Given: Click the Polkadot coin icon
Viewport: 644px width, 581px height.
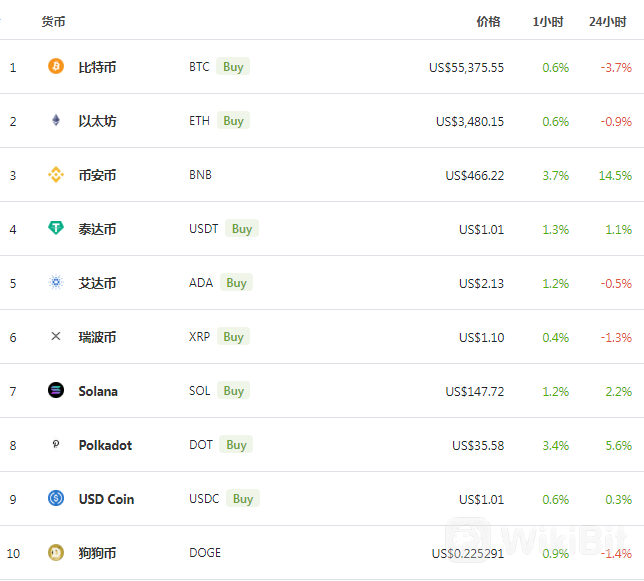Looking at the screenshot, I should tap(56, 444).
